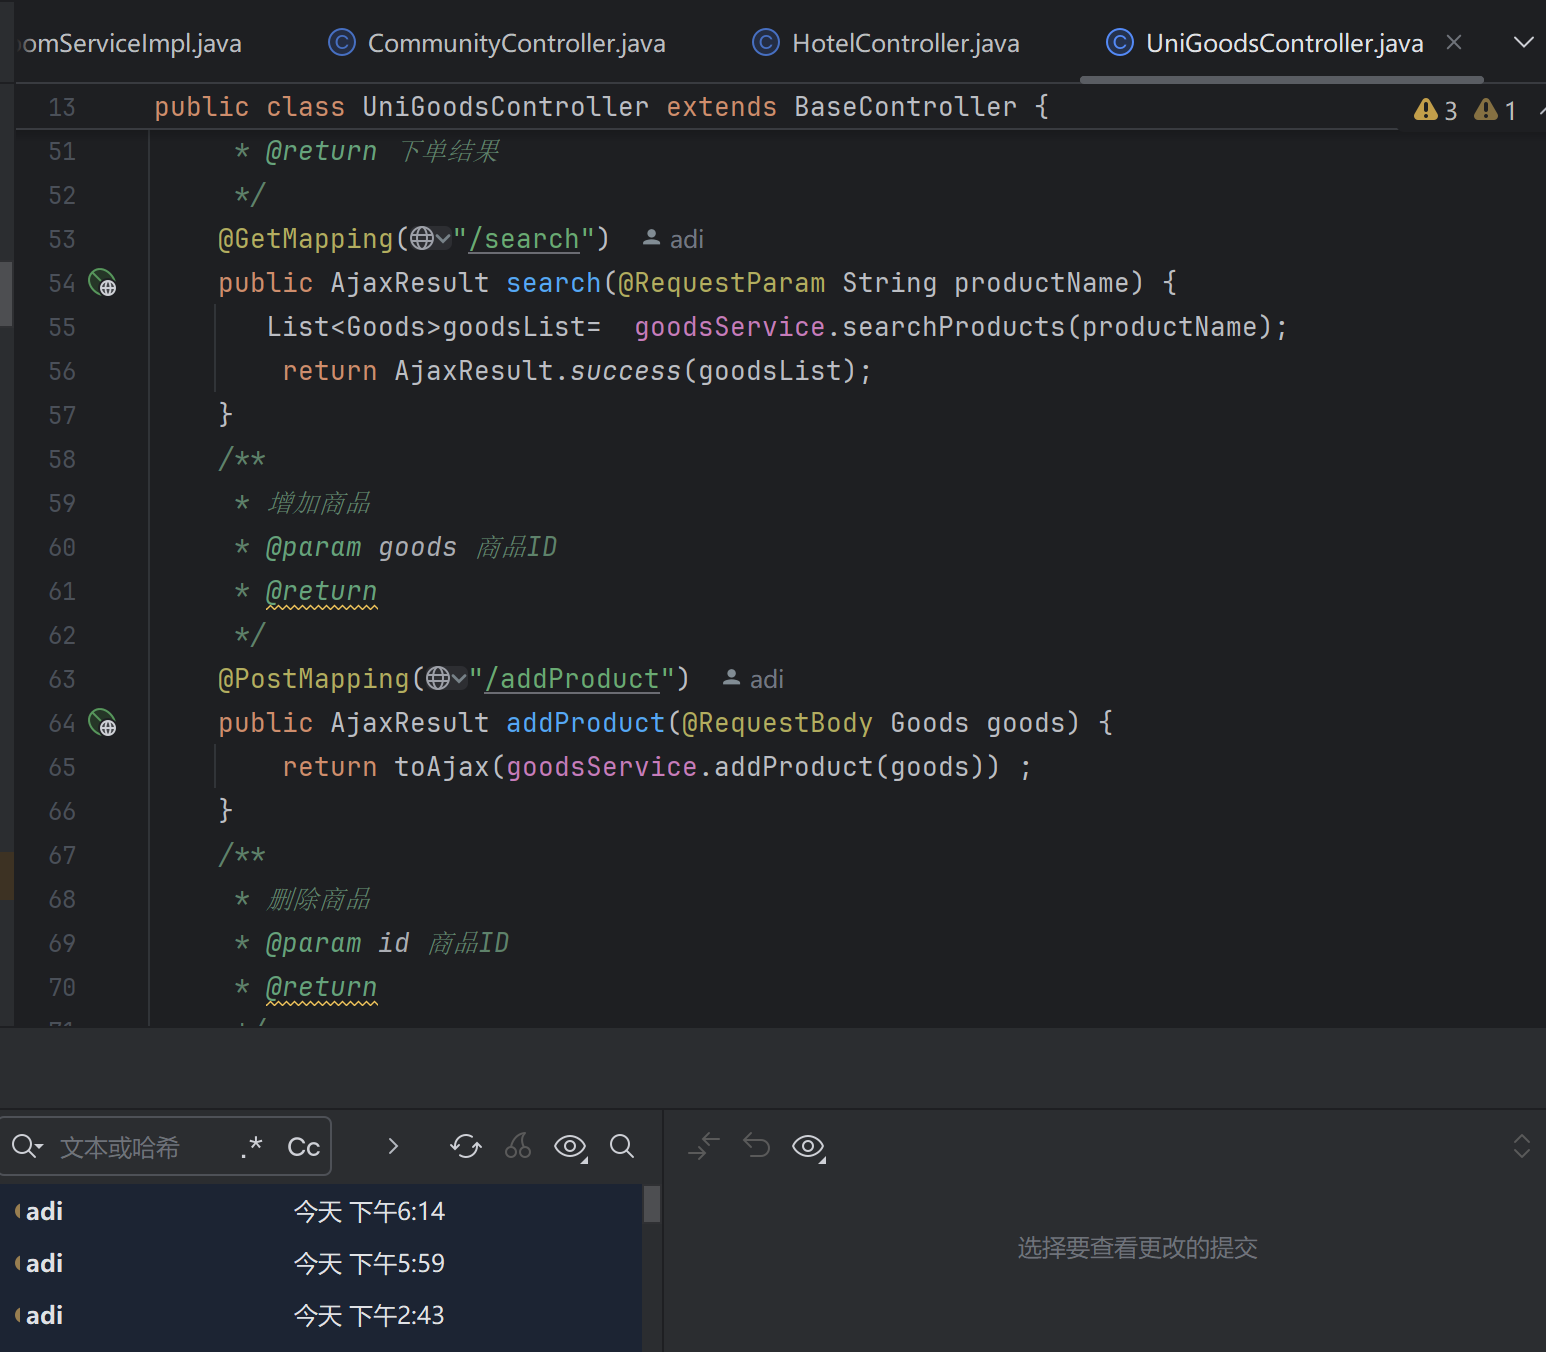Expand the right chevron in the Git log toolbar

(x=393, y=1146)
